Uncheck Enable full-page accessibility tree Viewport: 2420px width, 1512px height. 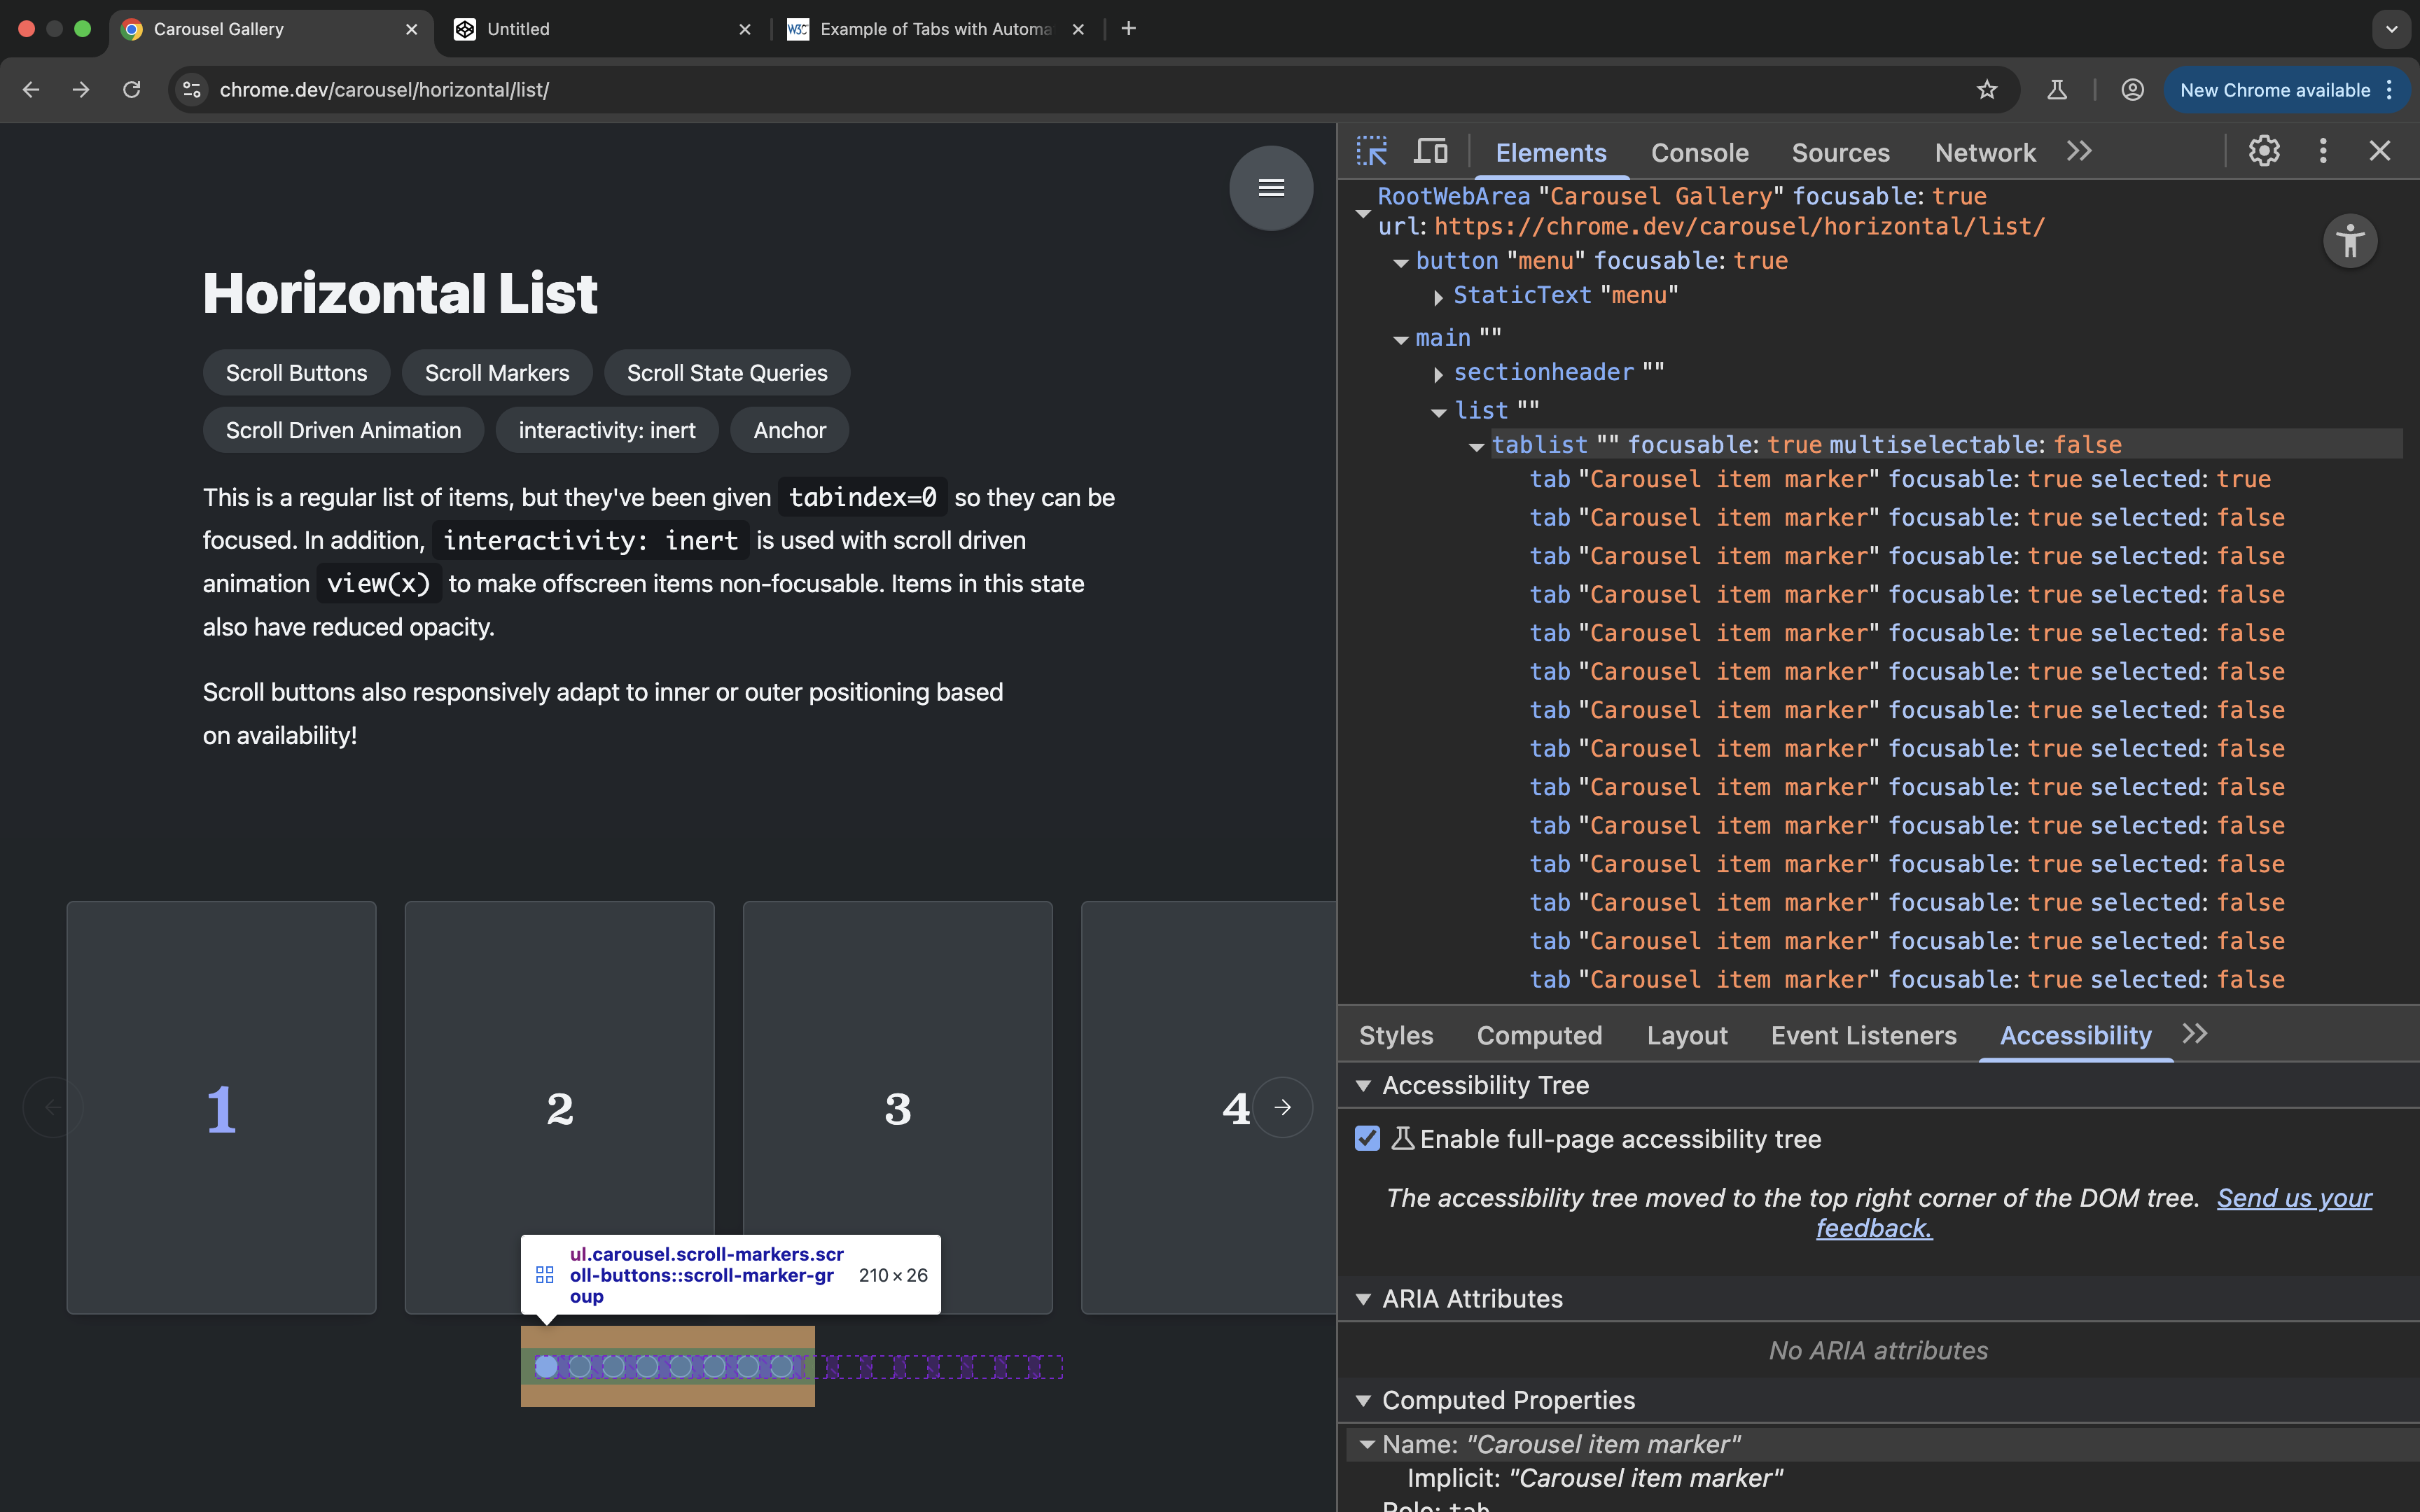(1367, 1139)
